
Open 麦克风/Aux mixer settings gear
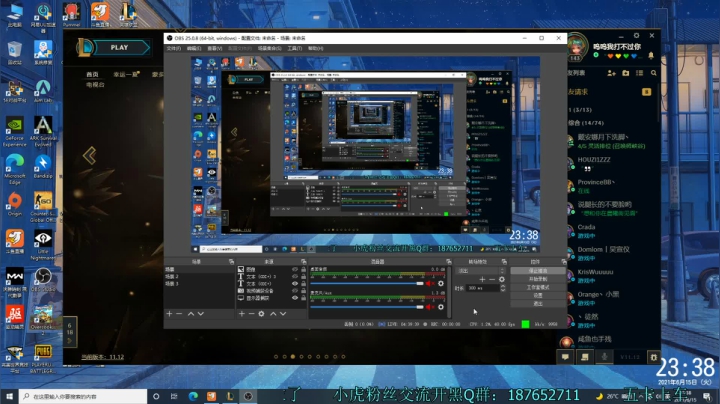pos(441,307)
